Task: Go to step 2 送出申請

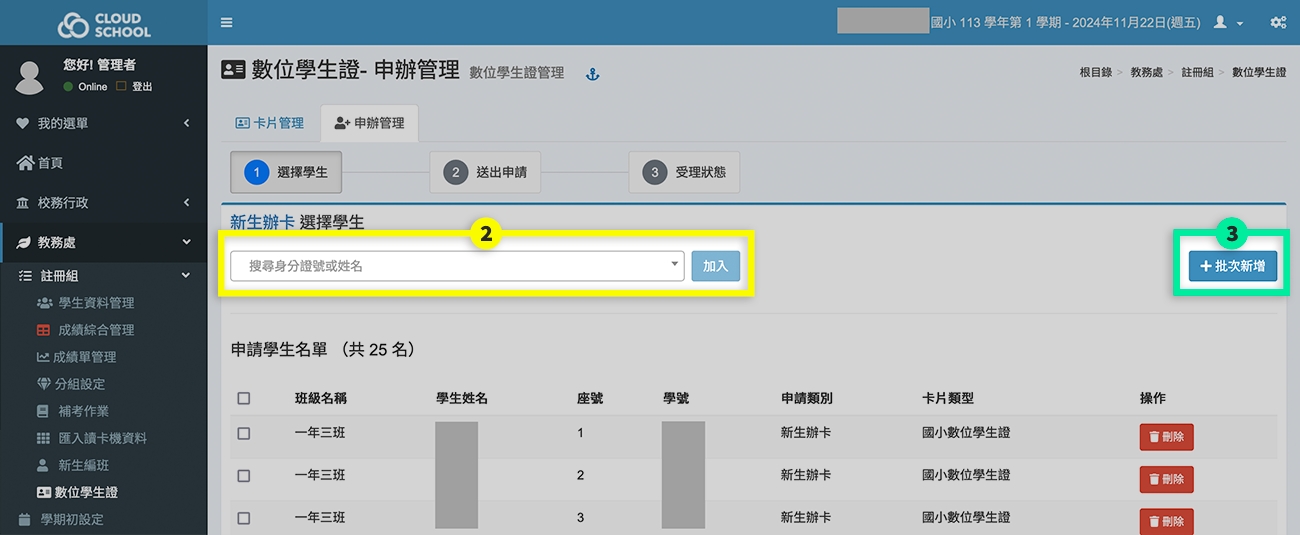Action: tap(485, 172)
